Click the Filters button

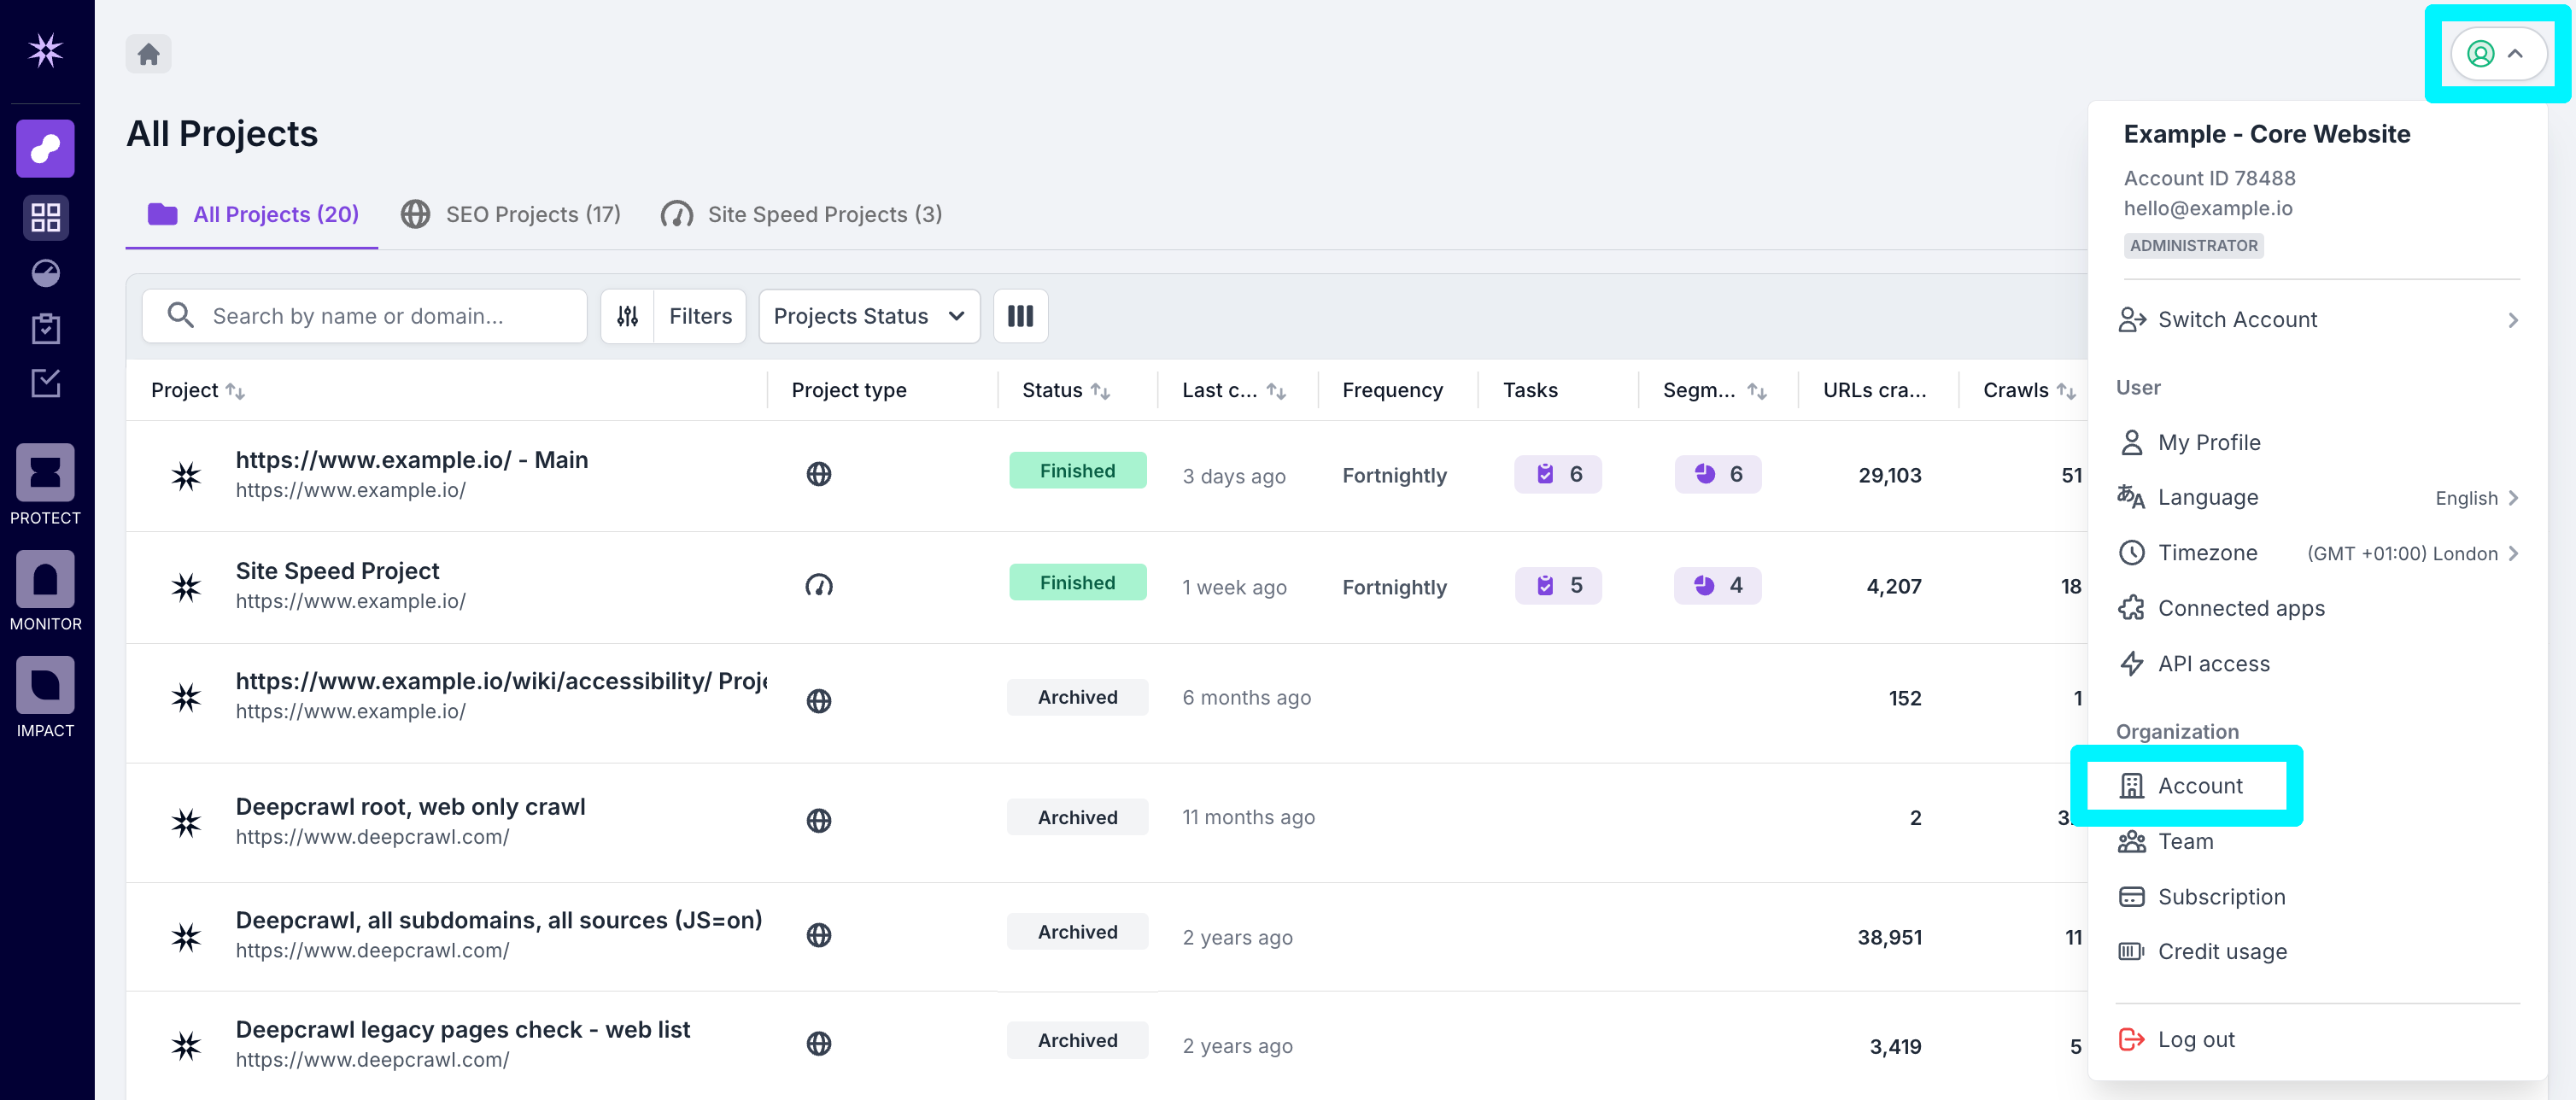coord(700,316)
